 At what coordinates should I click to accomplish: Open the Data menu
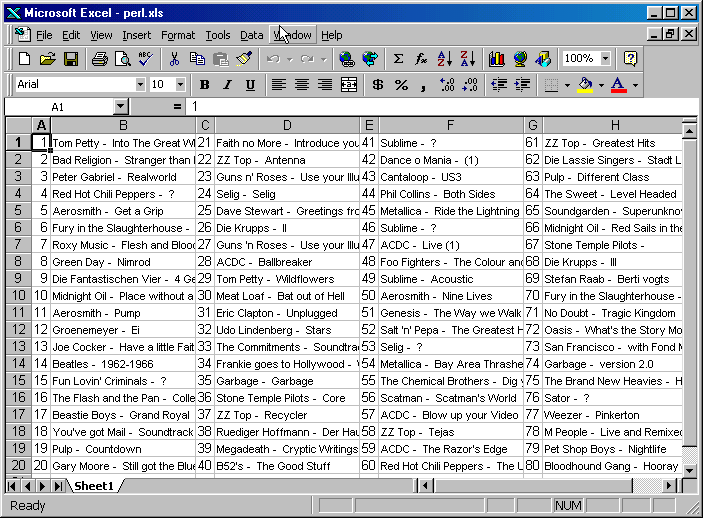coord(252,35)
